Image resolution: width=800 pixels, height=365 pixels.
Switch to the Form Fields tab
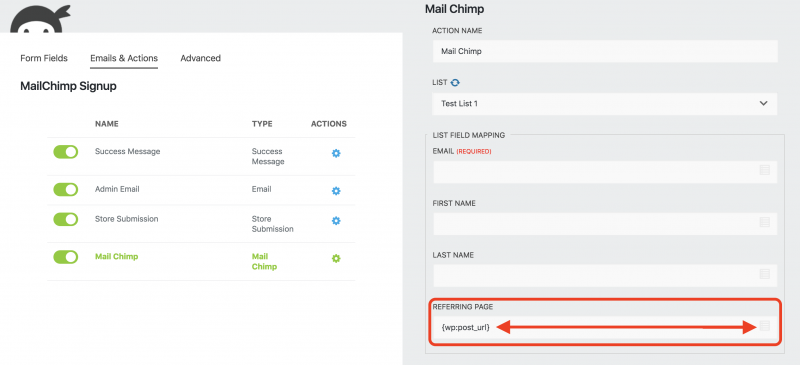point(44,58)
